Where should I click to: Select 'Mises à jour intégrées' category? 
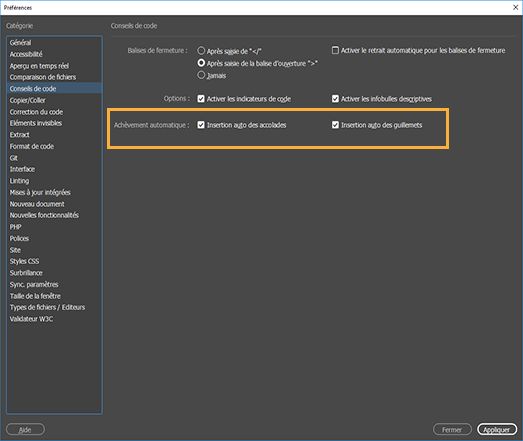point(54,192)
